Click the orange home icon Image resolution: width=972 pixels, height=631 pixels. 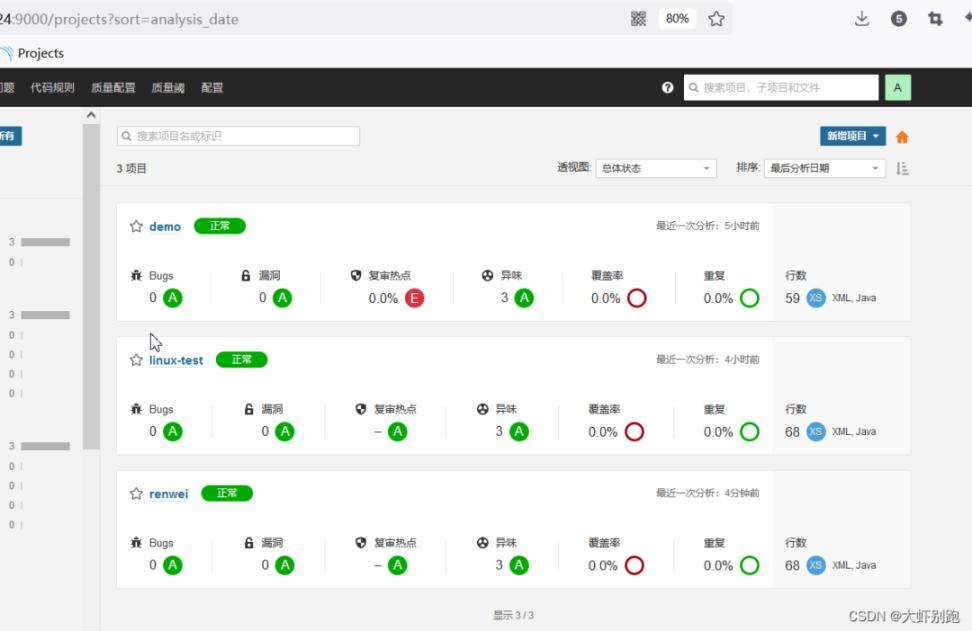point(902,137)
